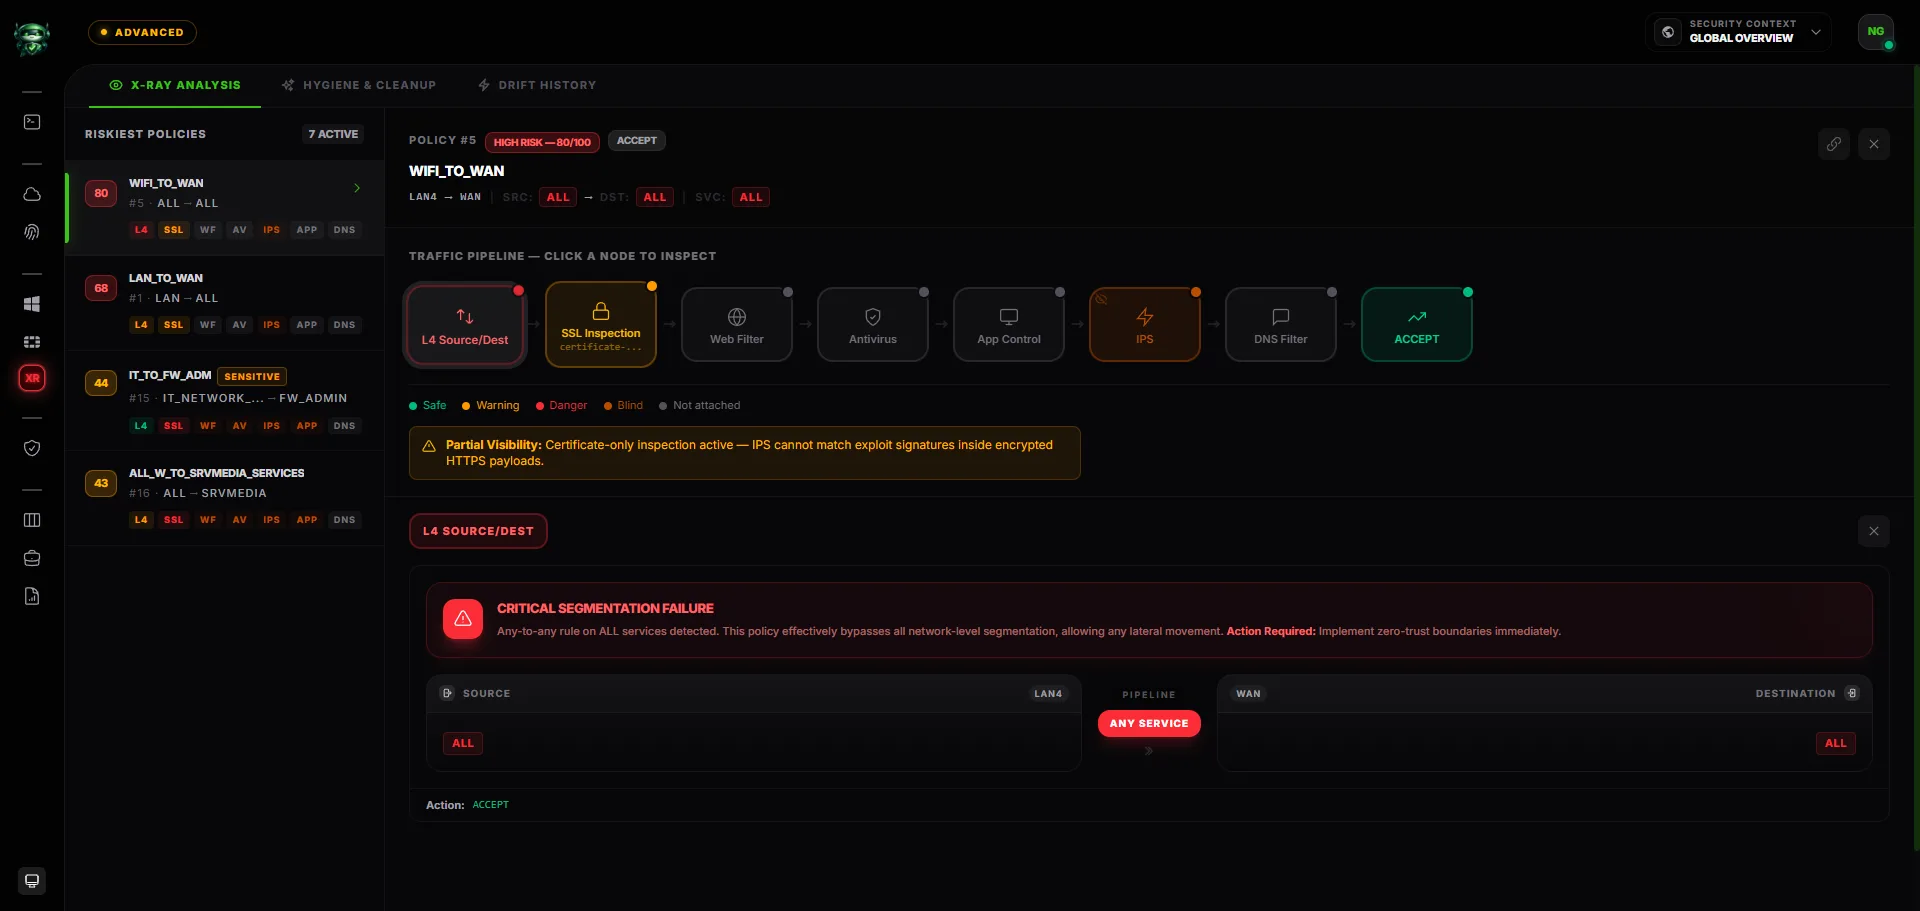Click the SVC ALL tag in header
This screenshot has height=911, width=1920.
coord(751,197)
